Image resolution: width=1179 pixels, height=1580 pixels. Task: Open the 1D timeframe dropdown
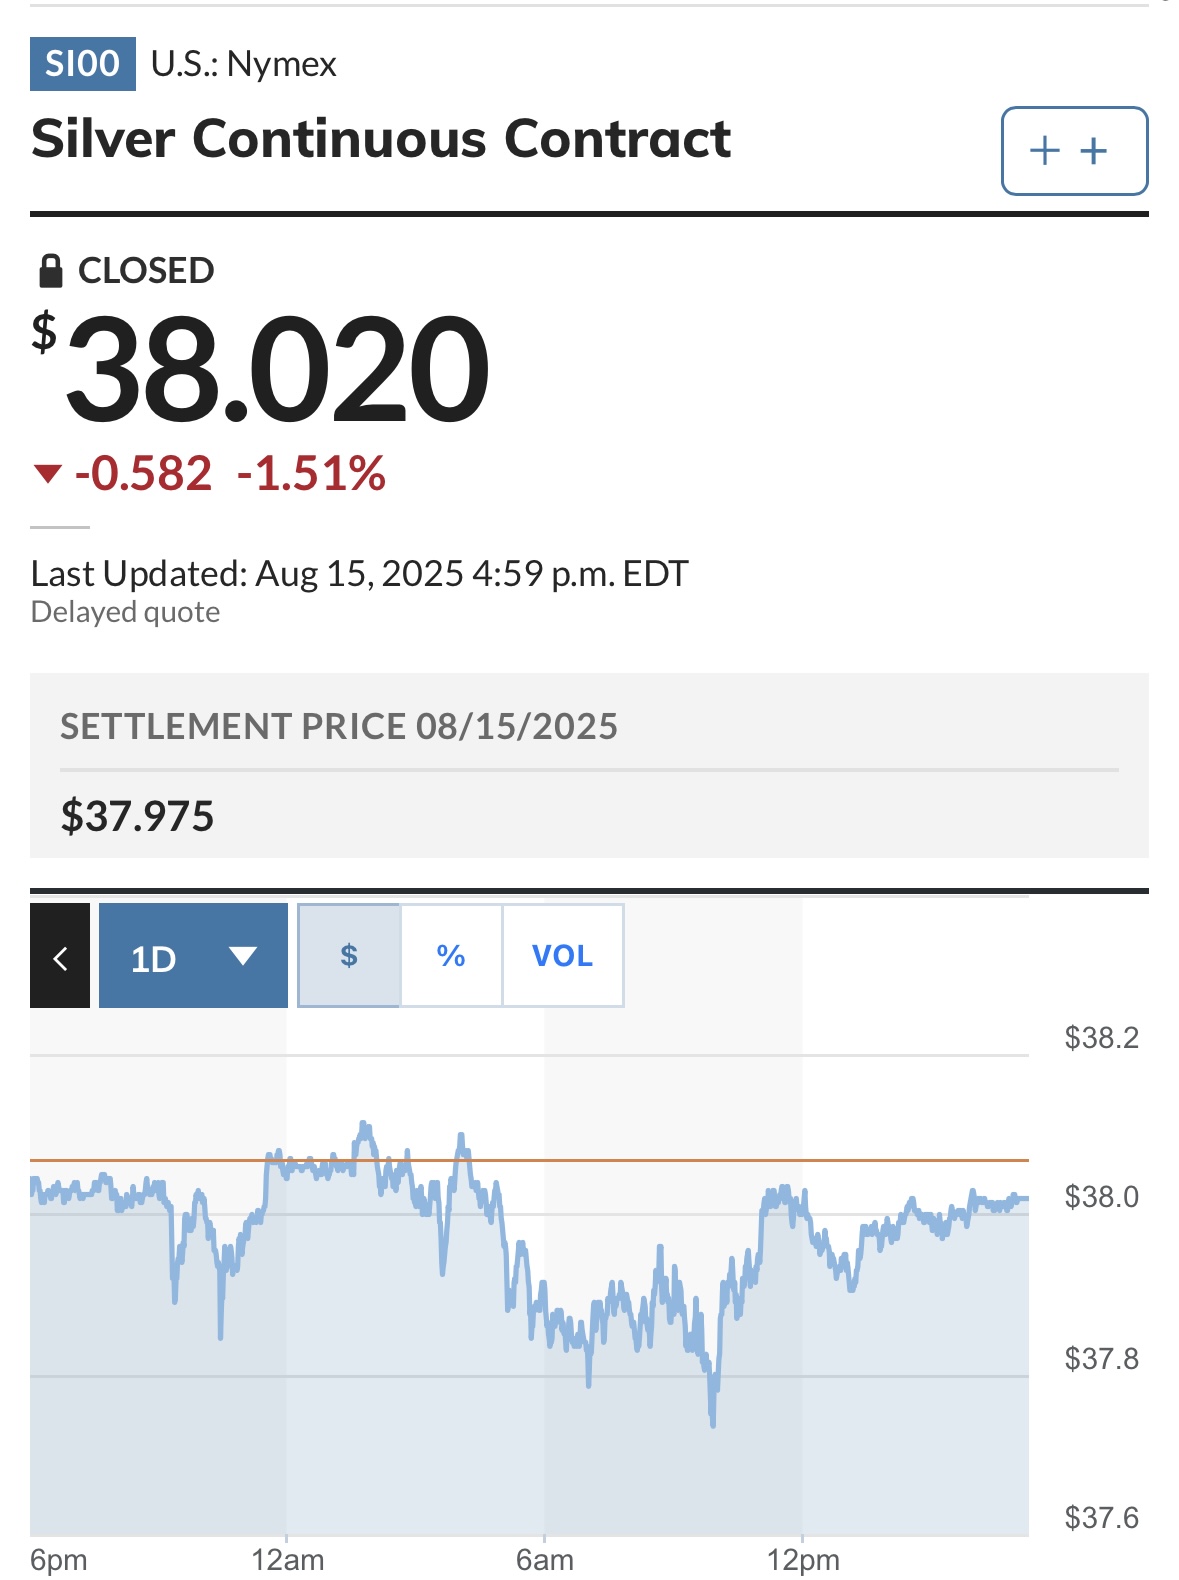click(193, 956)
